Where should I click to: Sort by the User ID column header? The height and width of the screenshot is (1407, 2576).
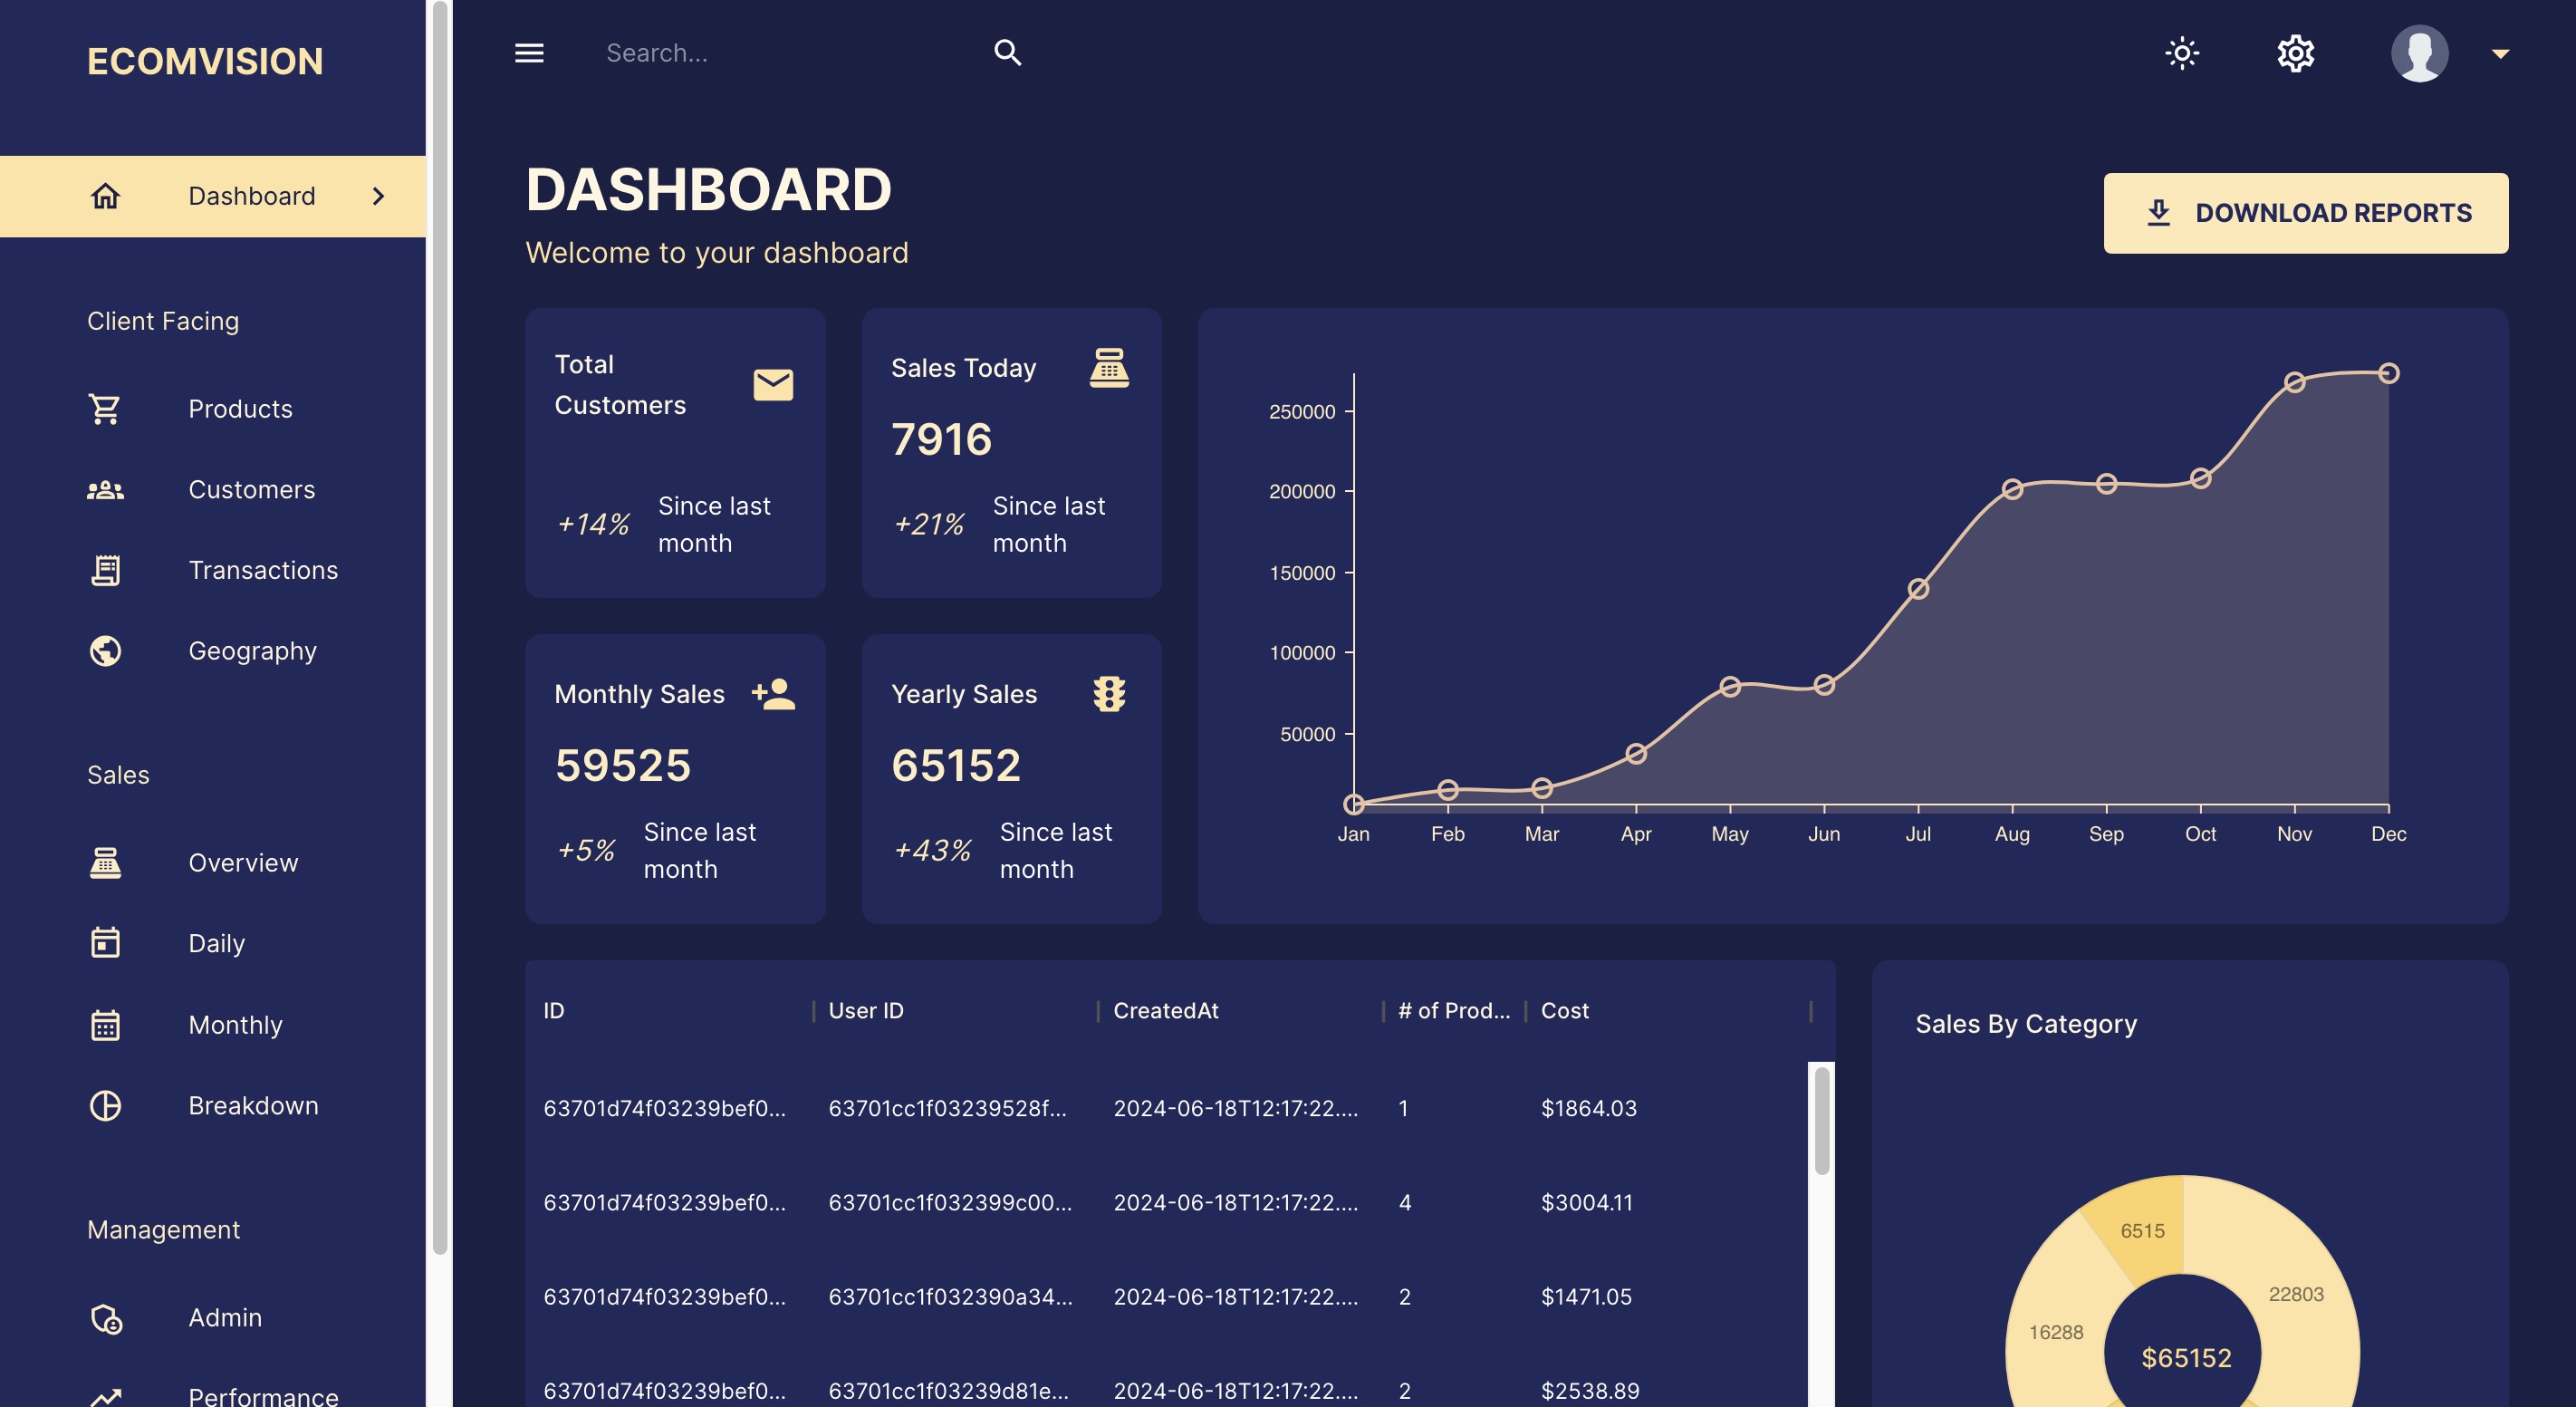coord(866,1011)
